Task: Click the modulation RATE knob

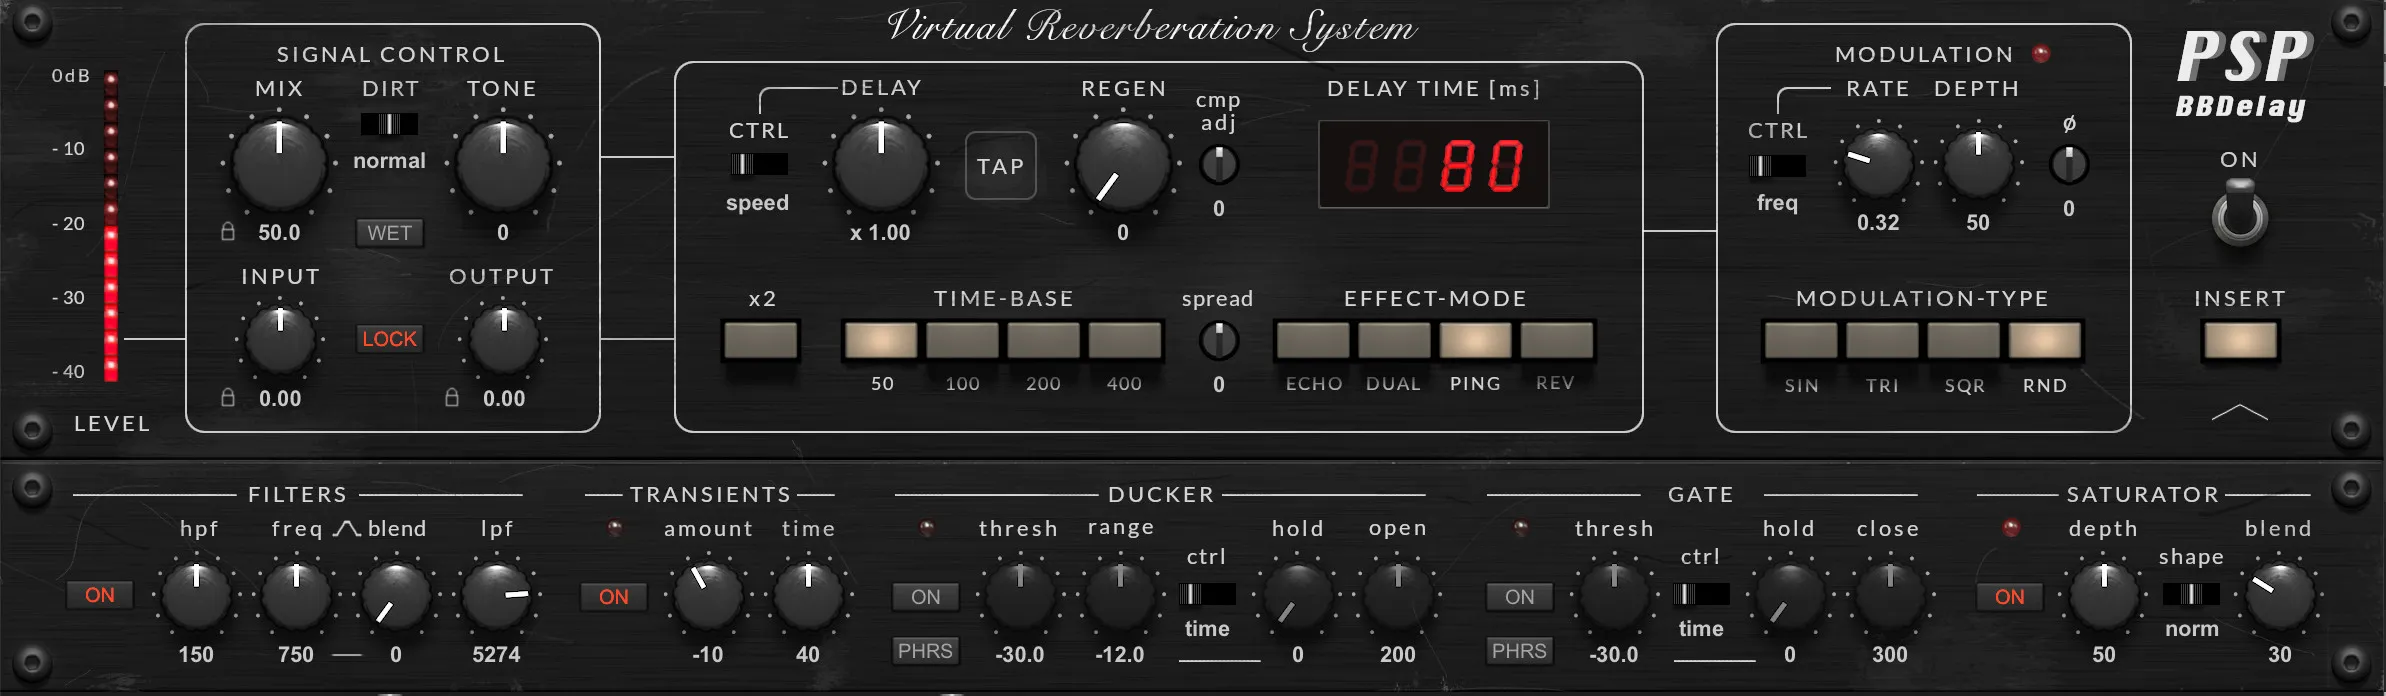Action: click(1877, 163)
